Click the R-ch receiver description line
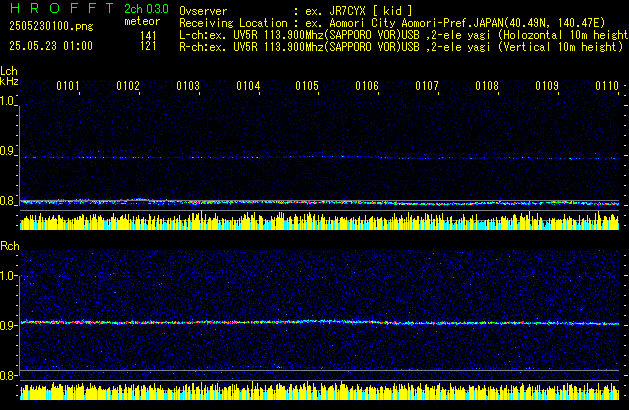Screen dimensions: 629x410 coord(401,47)
